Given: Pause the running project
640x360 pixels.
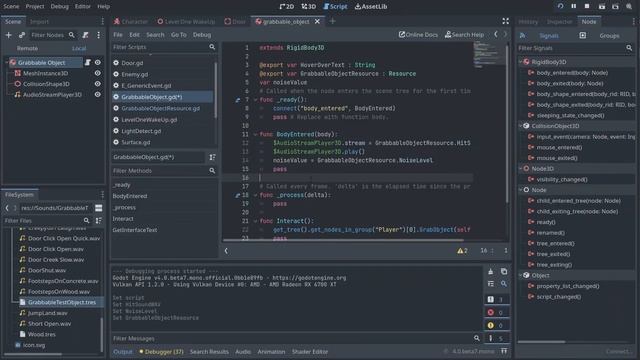Looking at the screenshot, I should 573,6.
